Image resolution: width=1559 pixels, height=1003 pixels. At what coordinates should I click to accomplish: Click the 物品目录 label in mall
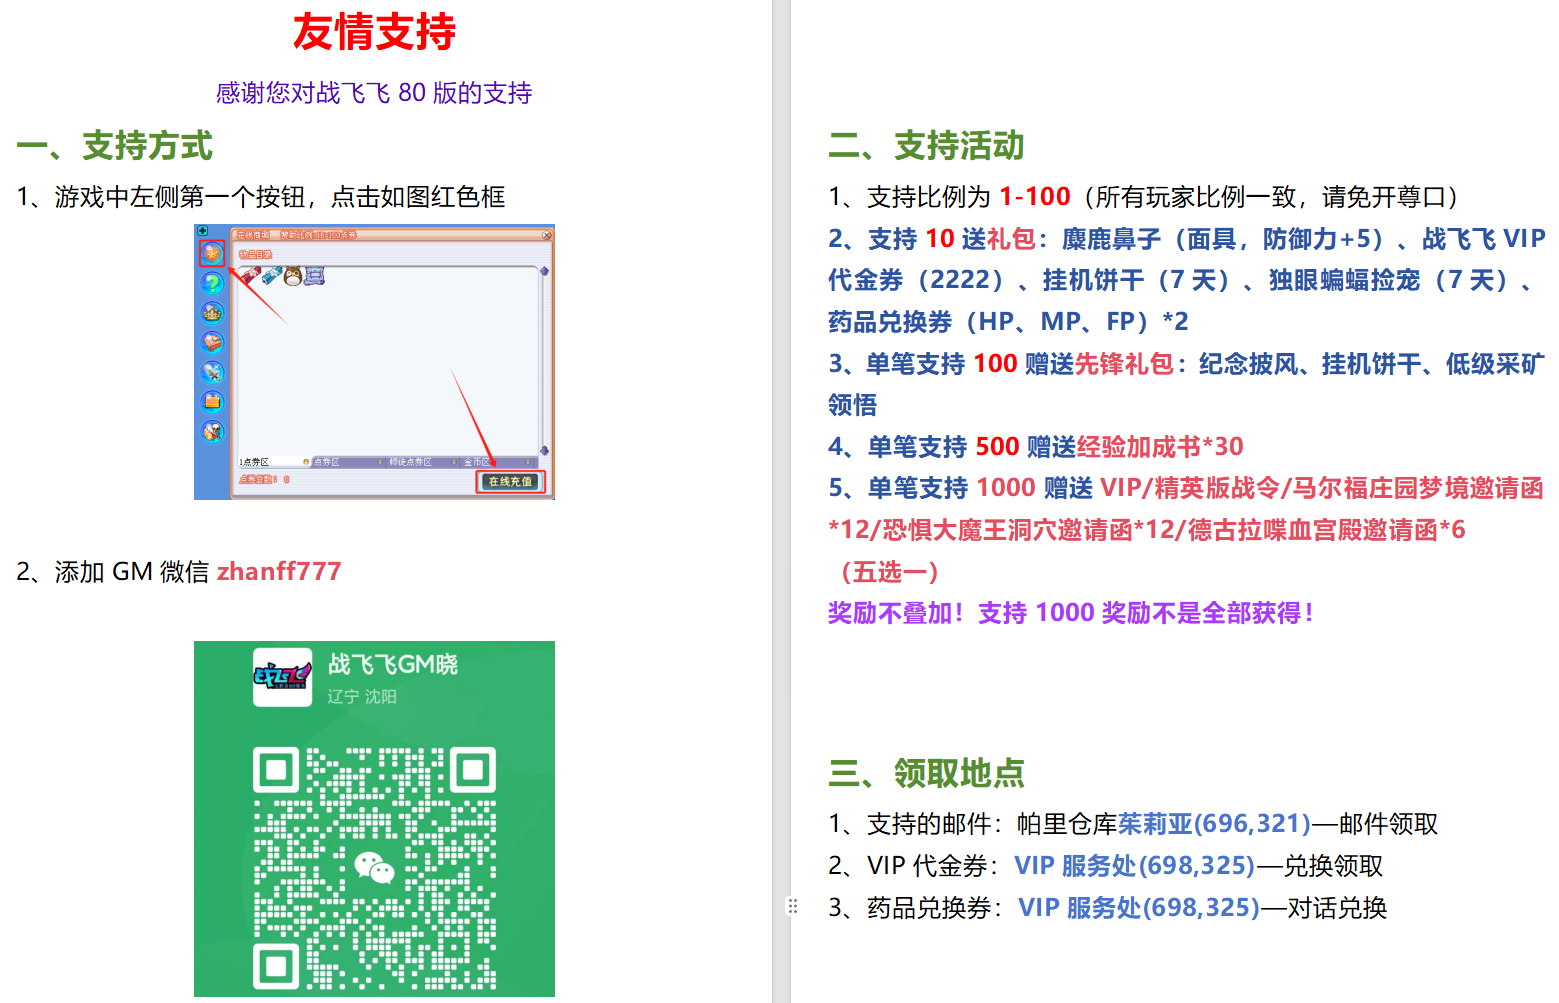tap(255, 254)
